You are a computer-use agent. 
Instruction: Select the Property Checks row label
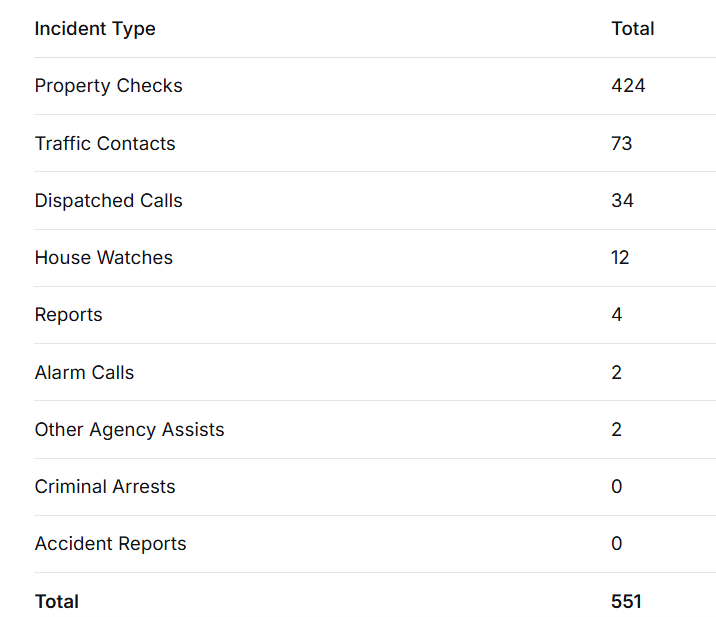pyautogui.click(x=108, y=86)
